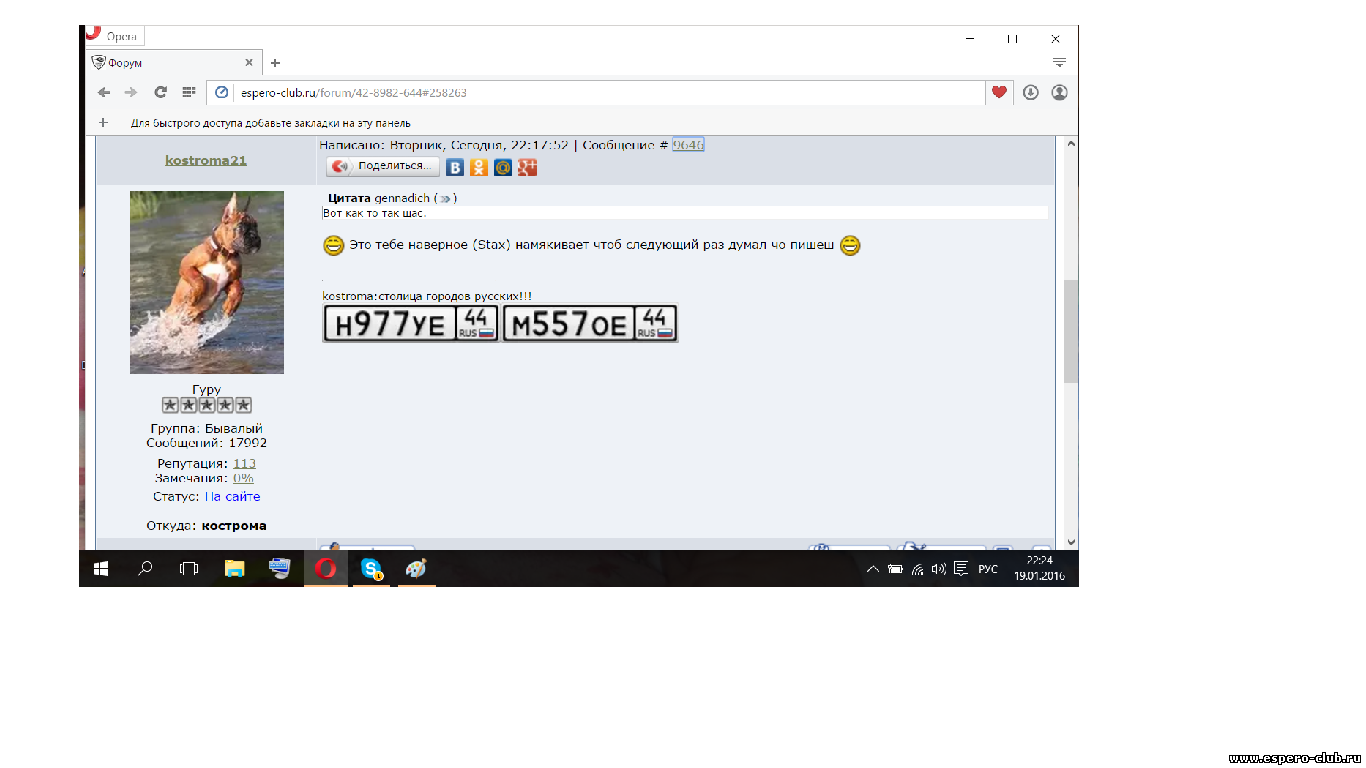Click the На сайте status text
This screenshot has height=768, width=1366.
232,496
